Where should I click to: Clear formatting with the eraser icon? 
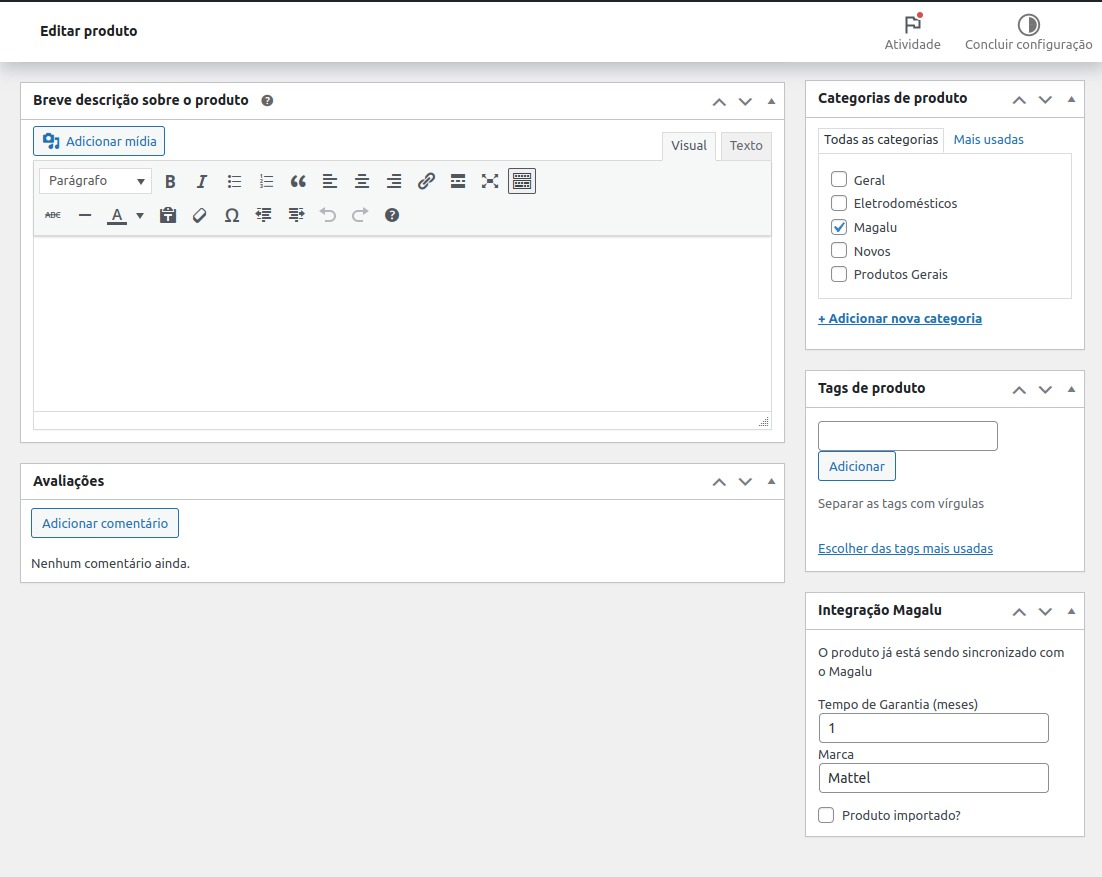200,215
